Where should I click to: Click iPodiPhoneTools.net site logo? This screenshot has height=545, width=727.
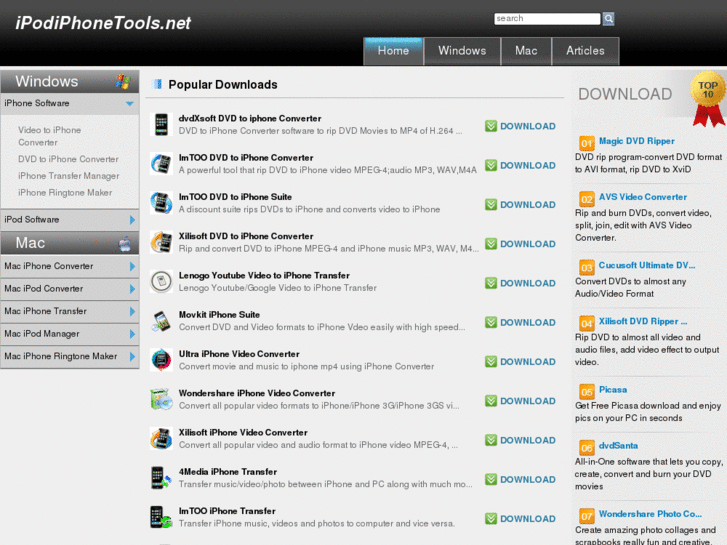[103, 23]
